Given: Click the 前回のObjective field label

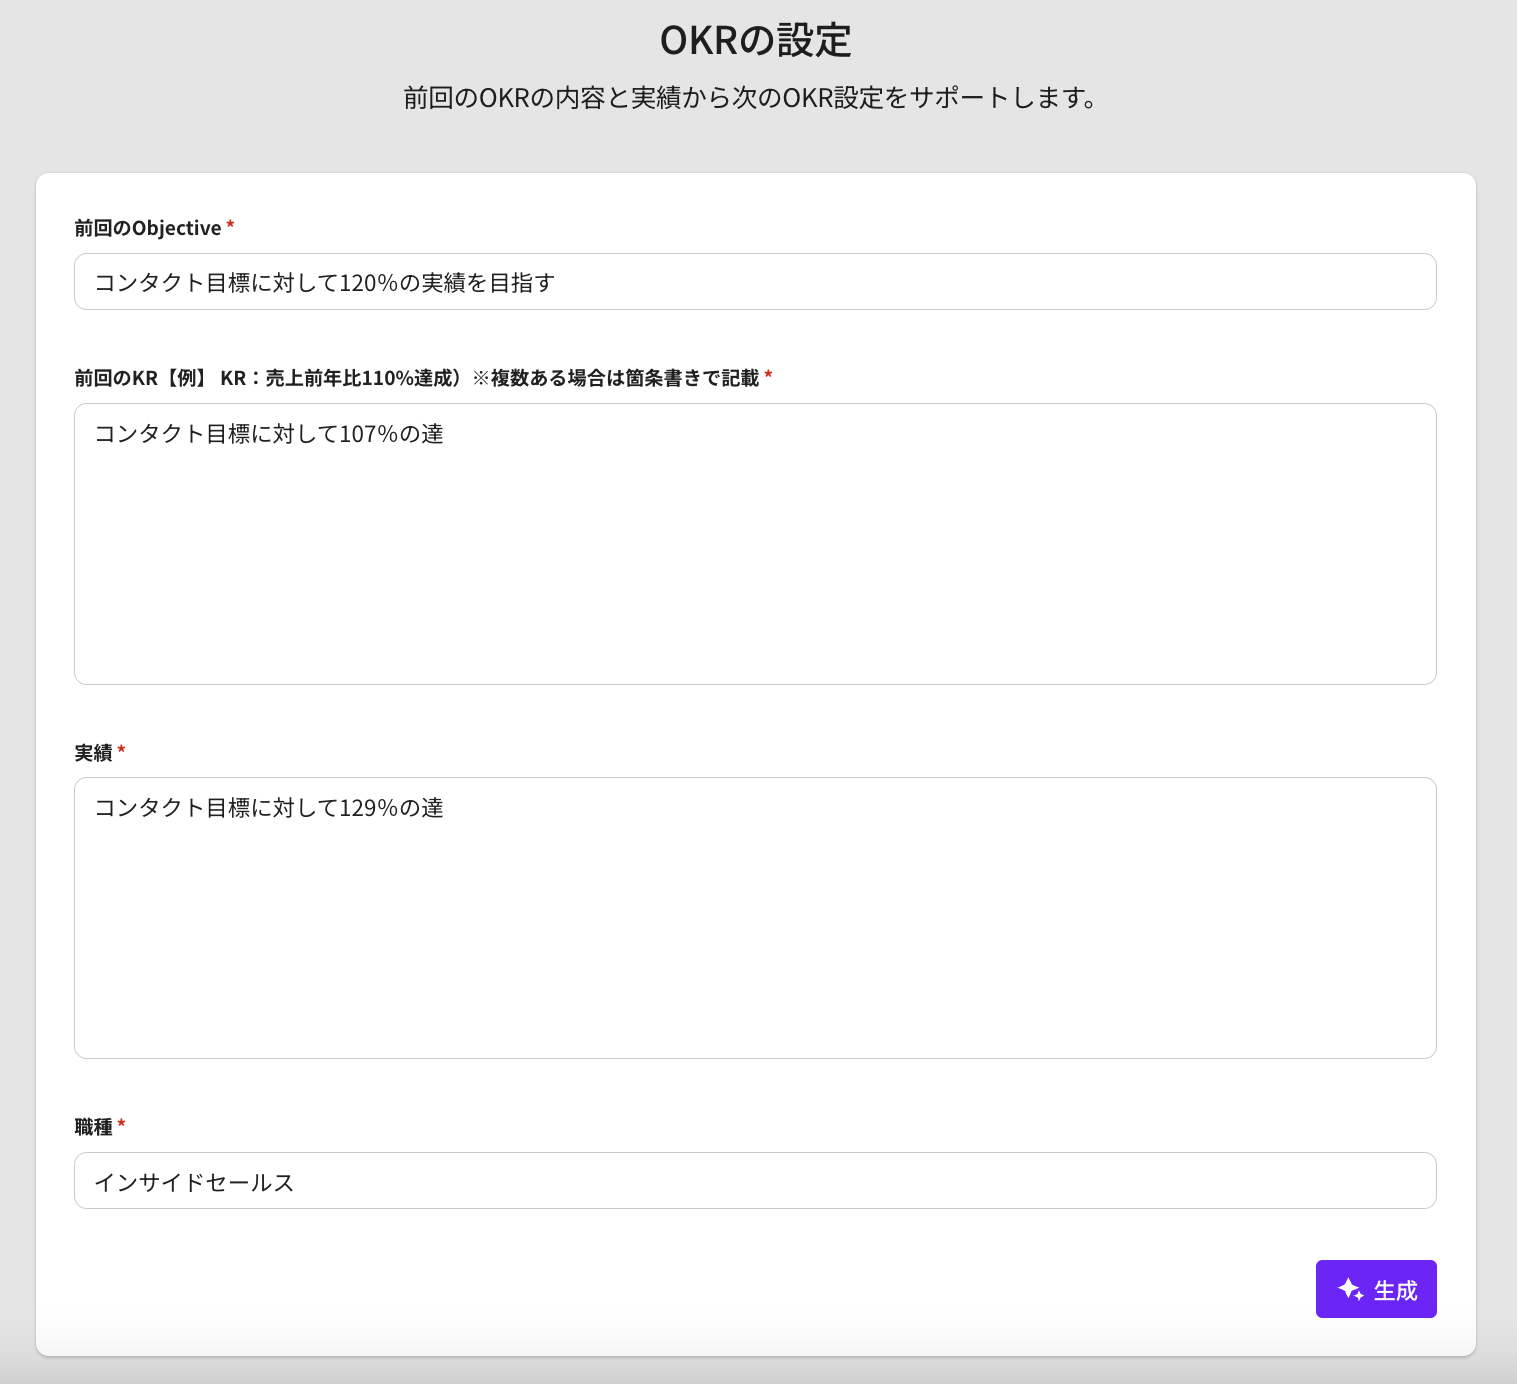Looking at the screenshot, I should point(148,228).
